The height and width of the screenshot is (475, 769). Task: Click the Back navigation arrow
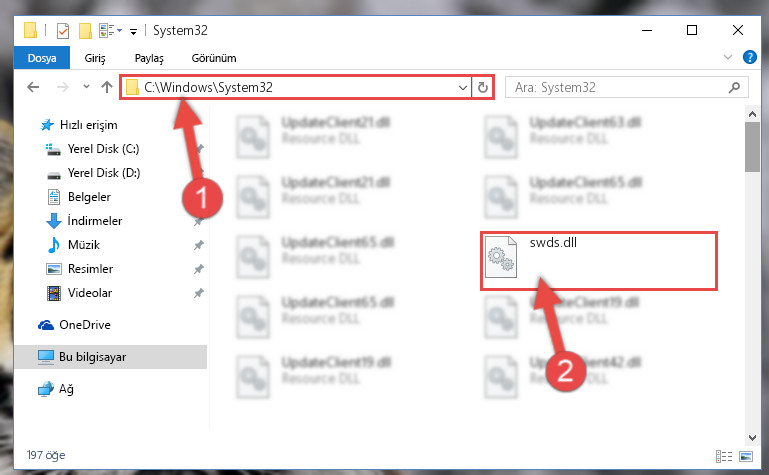[x=33, y=87]
